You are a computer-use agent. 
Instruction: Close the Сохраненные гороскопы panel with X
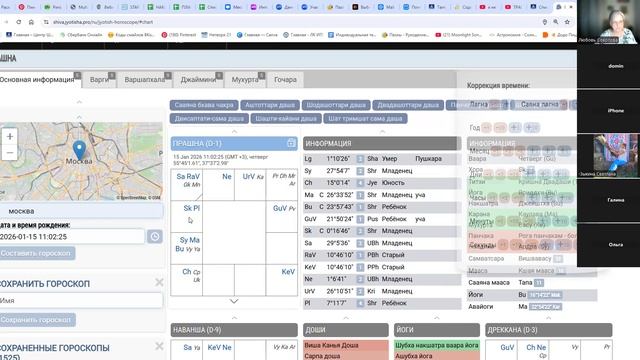(159, 347)
